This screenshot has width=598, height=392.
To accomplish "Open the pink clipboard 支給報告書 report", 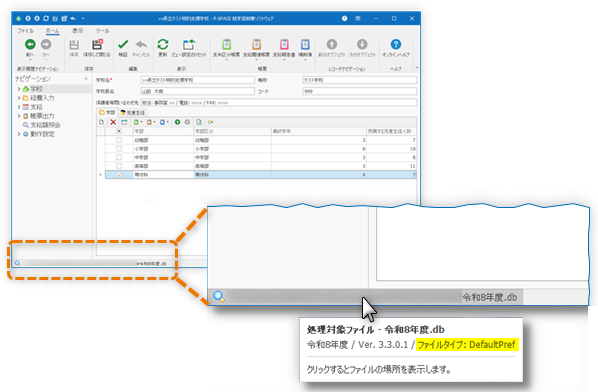I will (284, 44).
